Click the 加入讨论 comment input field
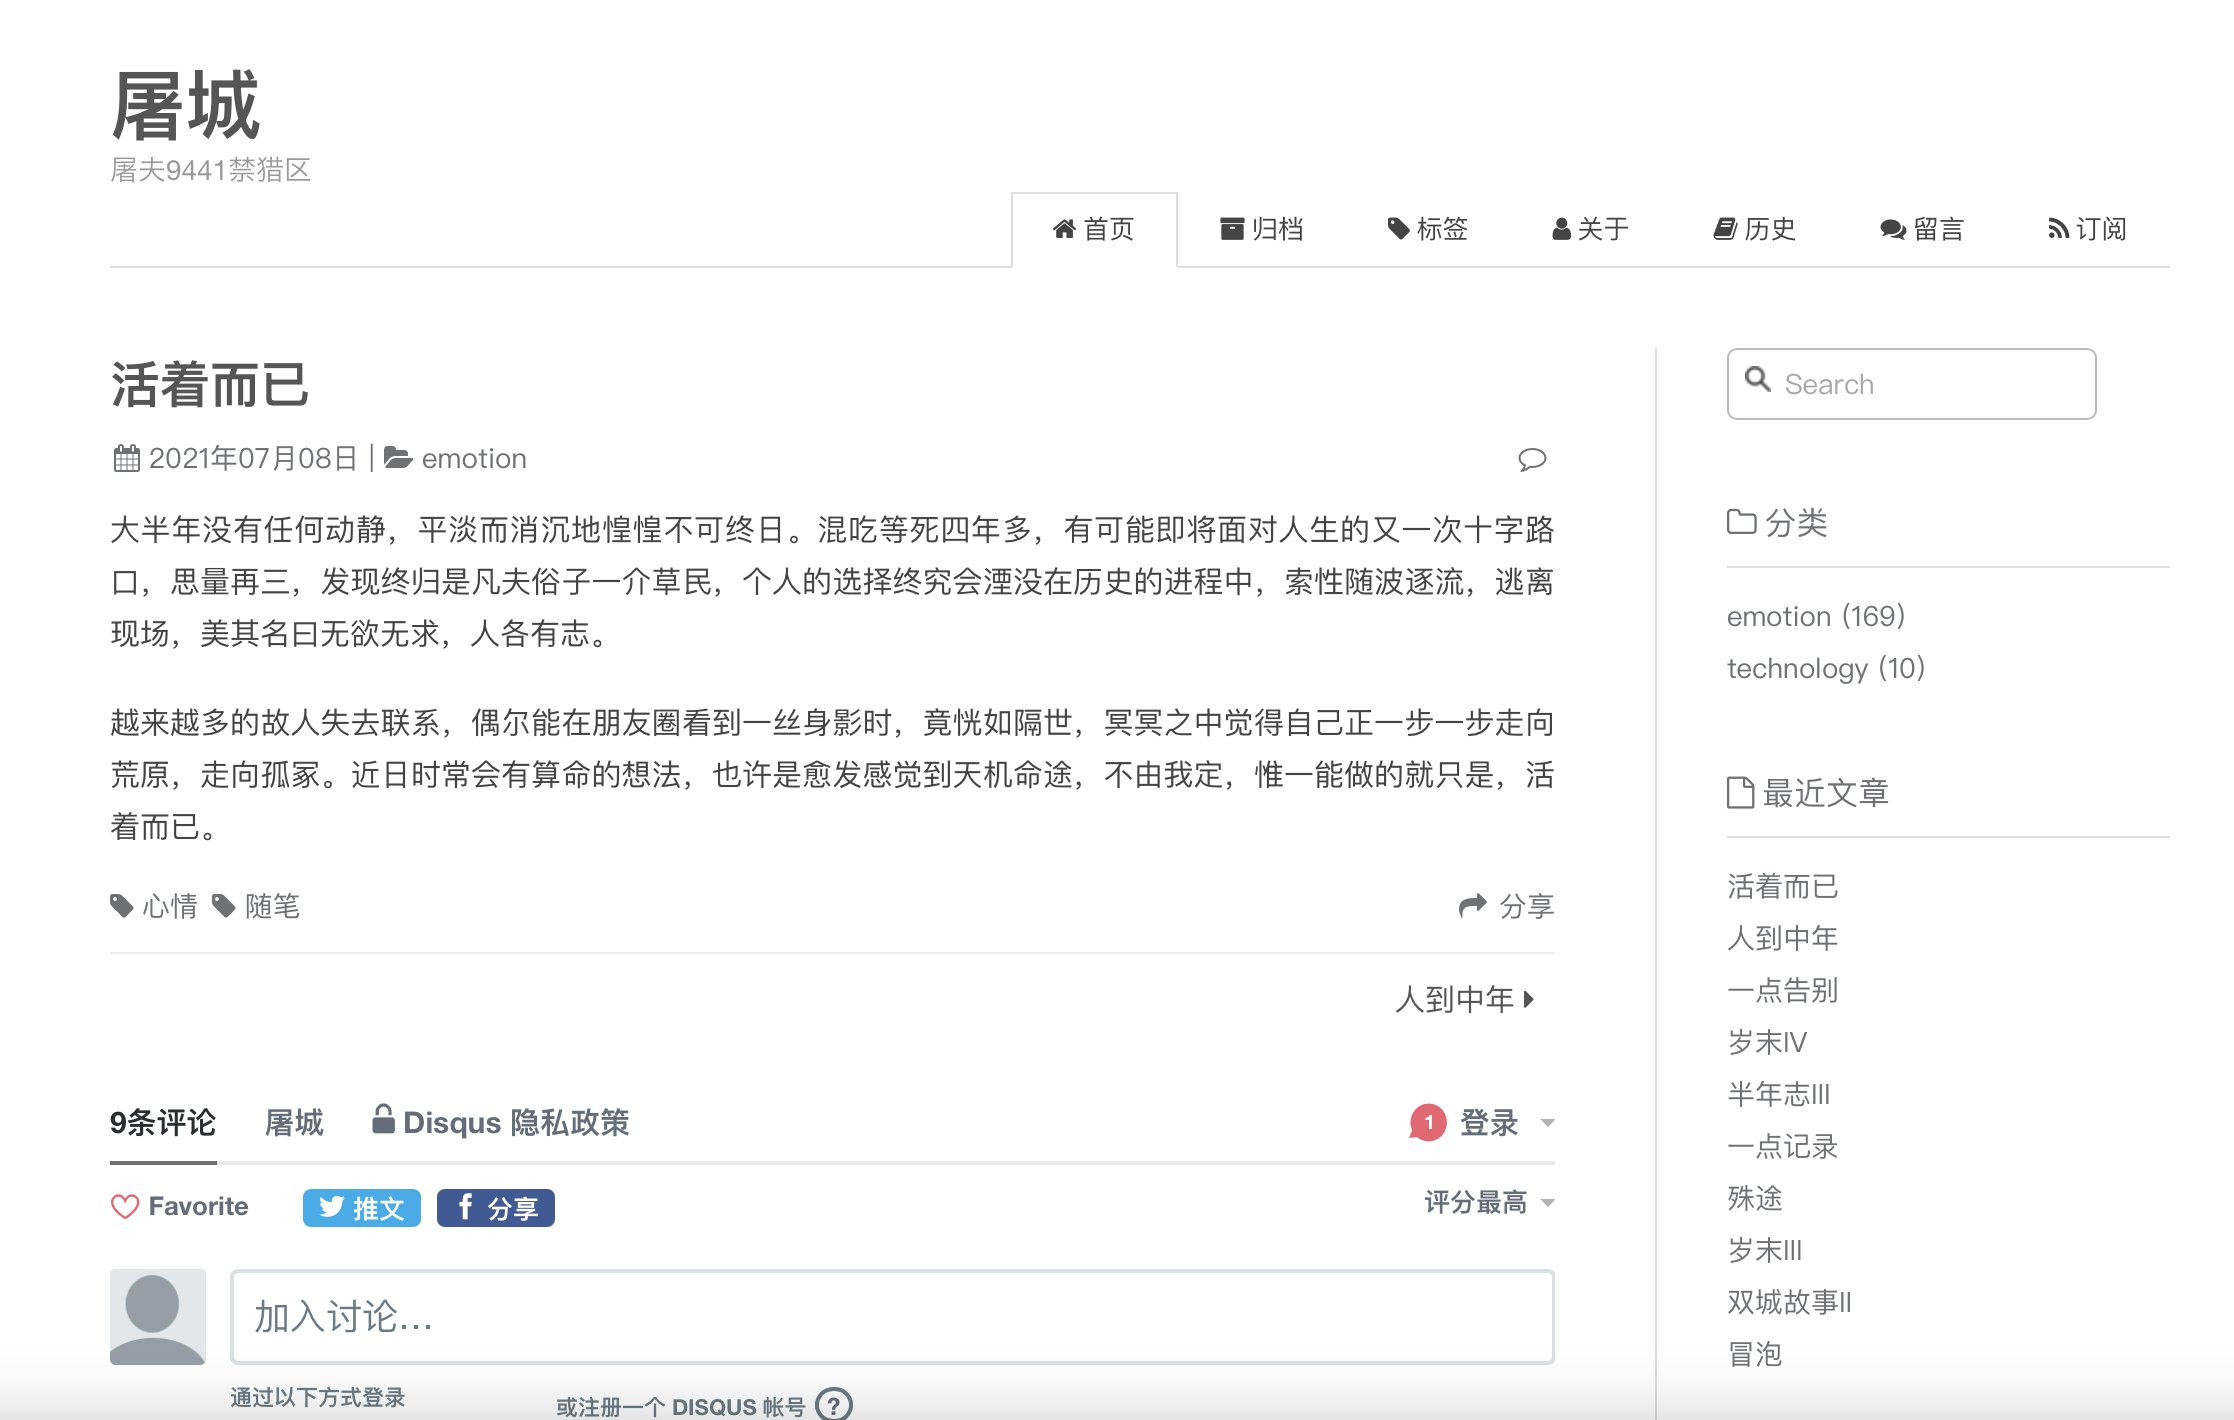The height and width of the screenshot is (1420, 2234). pyautogui.click(x=891, y=1318)
